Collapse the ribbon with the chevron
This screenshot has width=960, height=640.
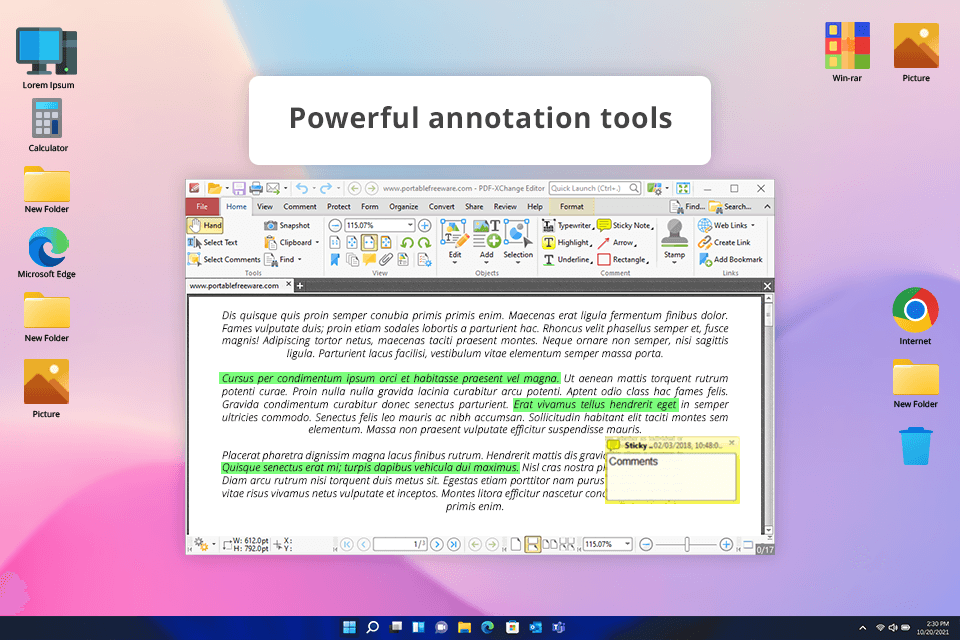click(767, 207)
